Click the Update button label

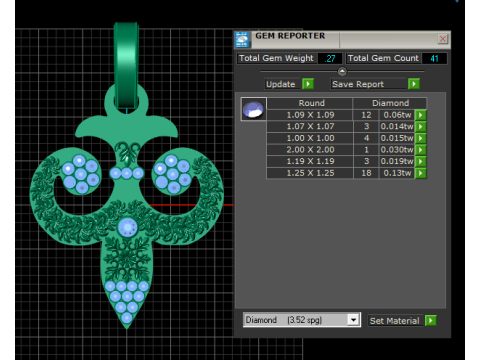point(281,84)
